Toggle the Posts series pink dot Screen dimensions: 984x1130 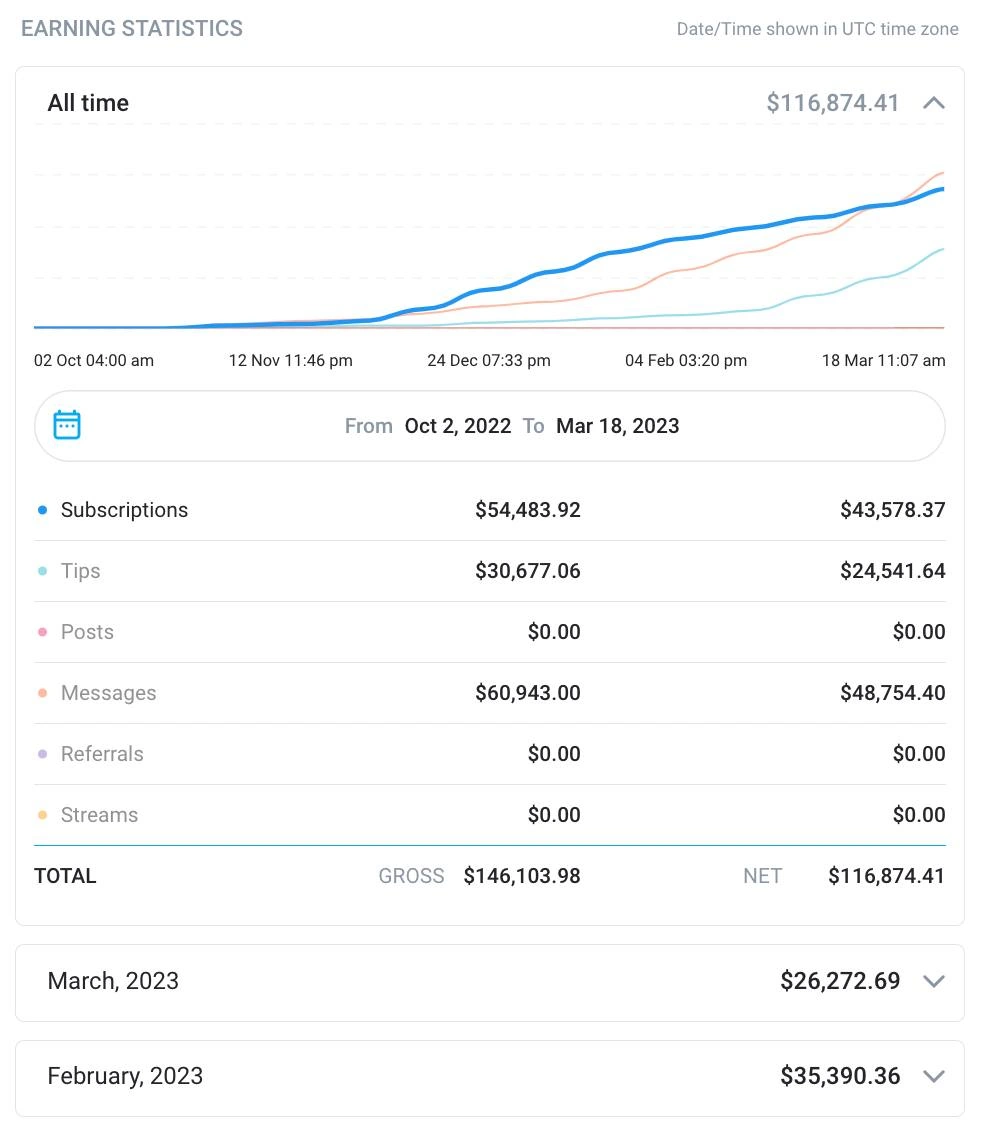(42, 632)
